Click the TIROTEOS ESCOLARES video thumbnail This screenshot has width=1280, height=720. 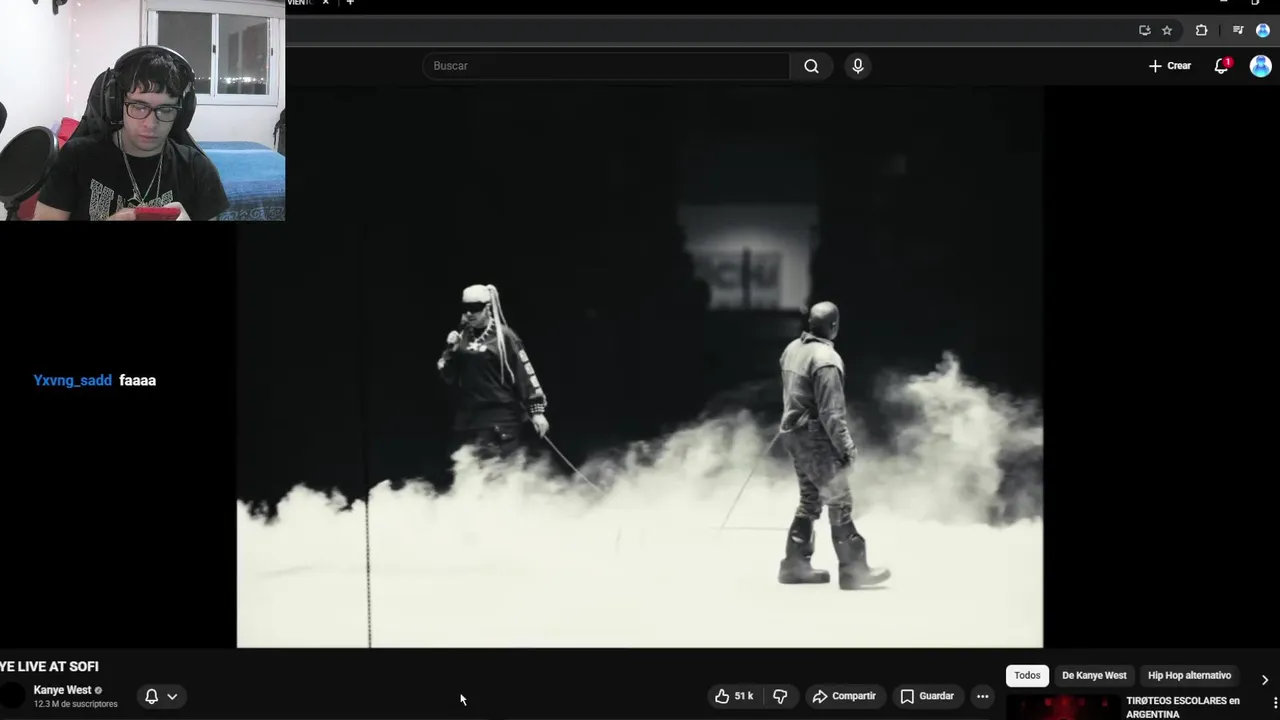click(1063, 707)
